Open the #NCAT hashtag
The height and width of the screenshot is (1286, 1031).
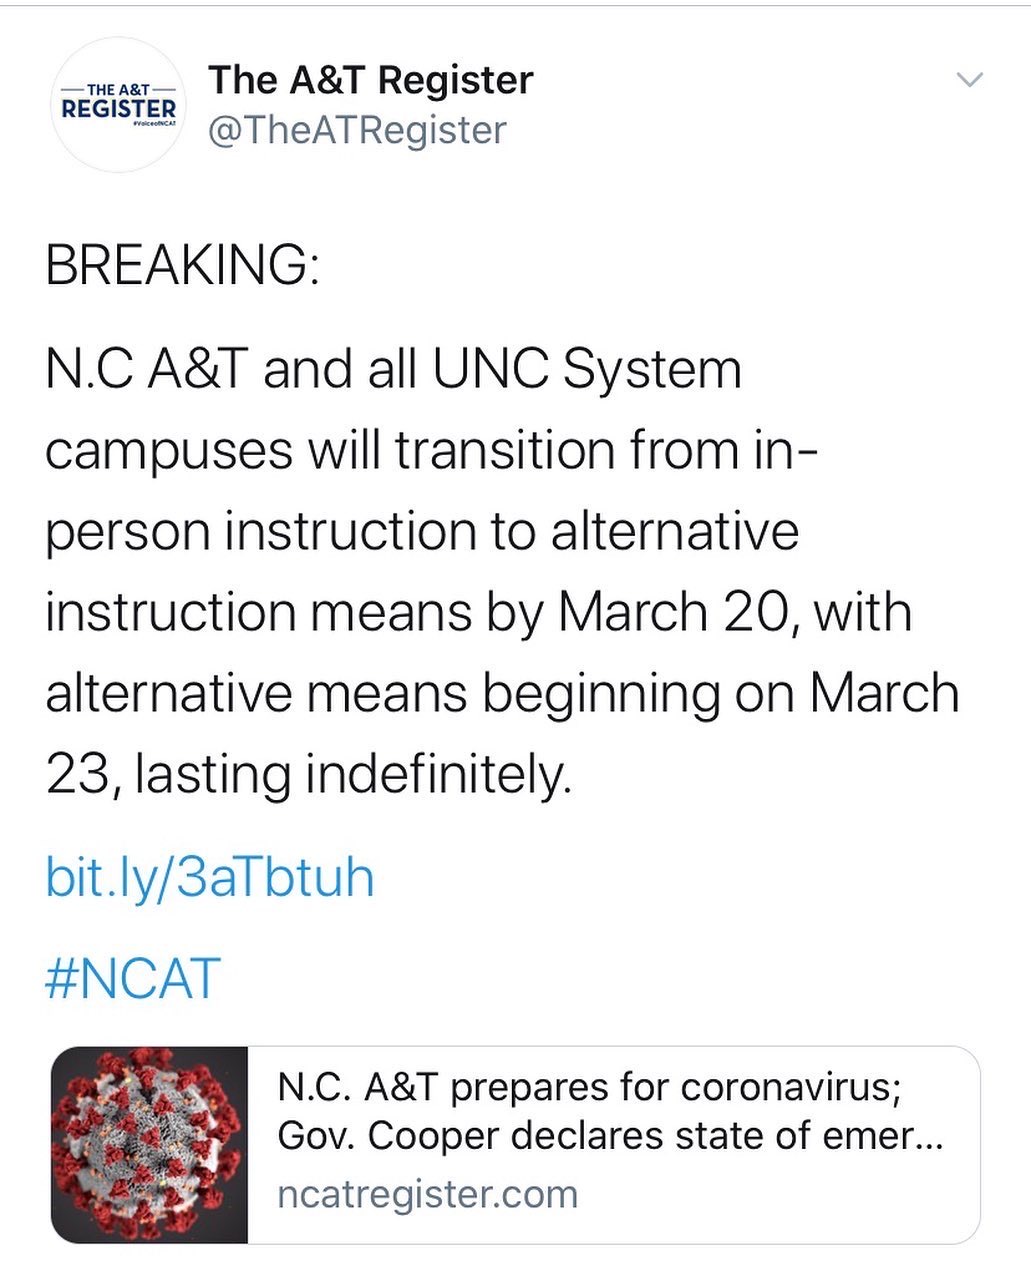(133, 978)
